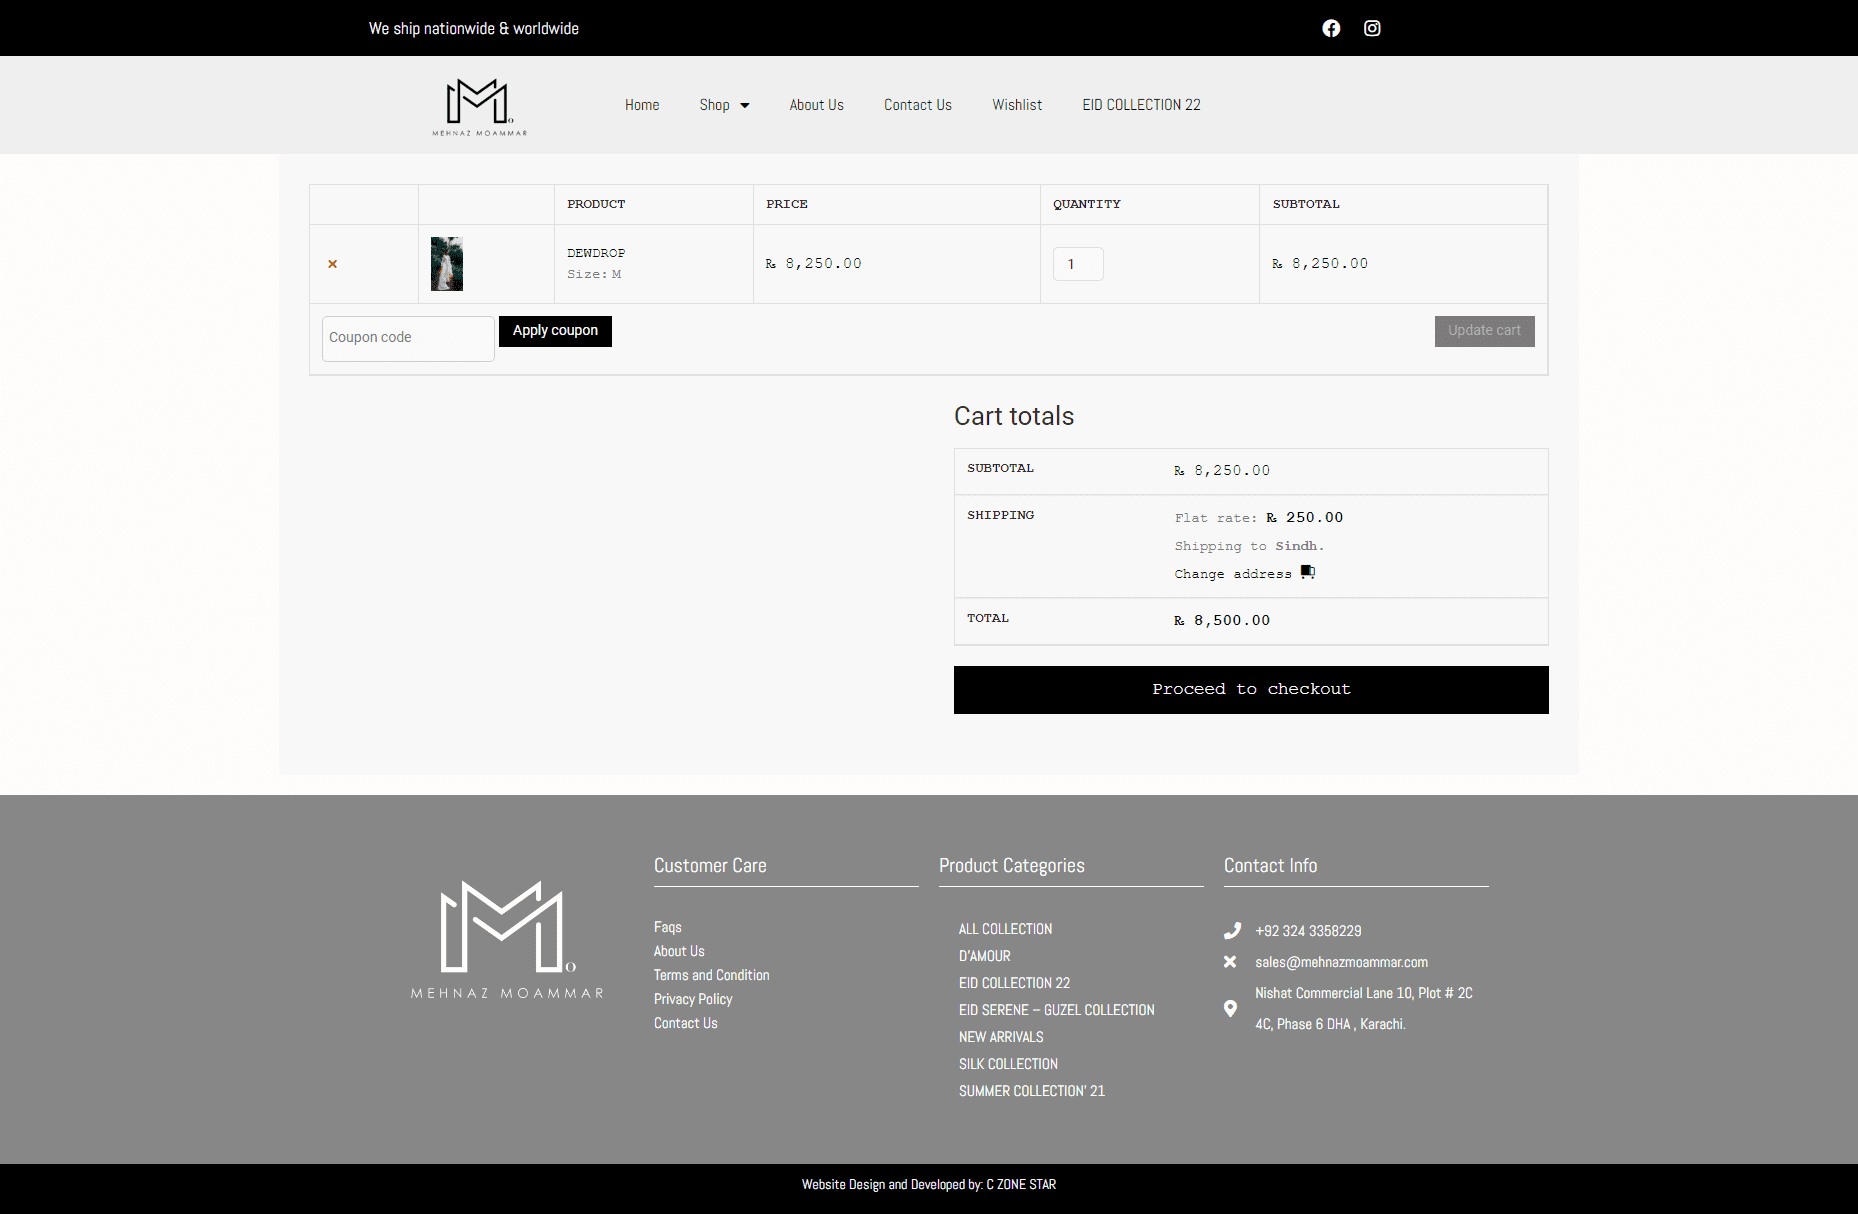This screenshot has width=1858, height=1214.
Task: Focus the Coupon code input field
Action: 408,338
